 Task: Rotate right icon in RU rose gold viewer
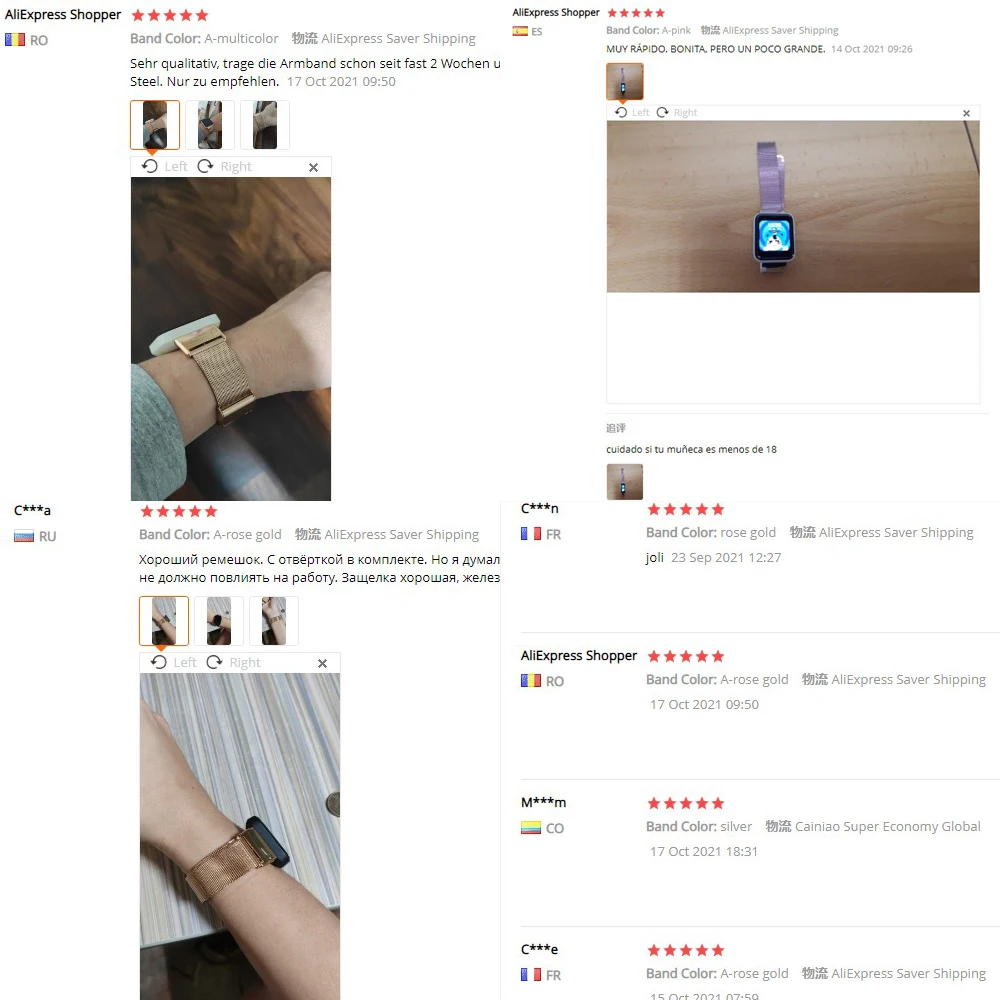point(214,663)
